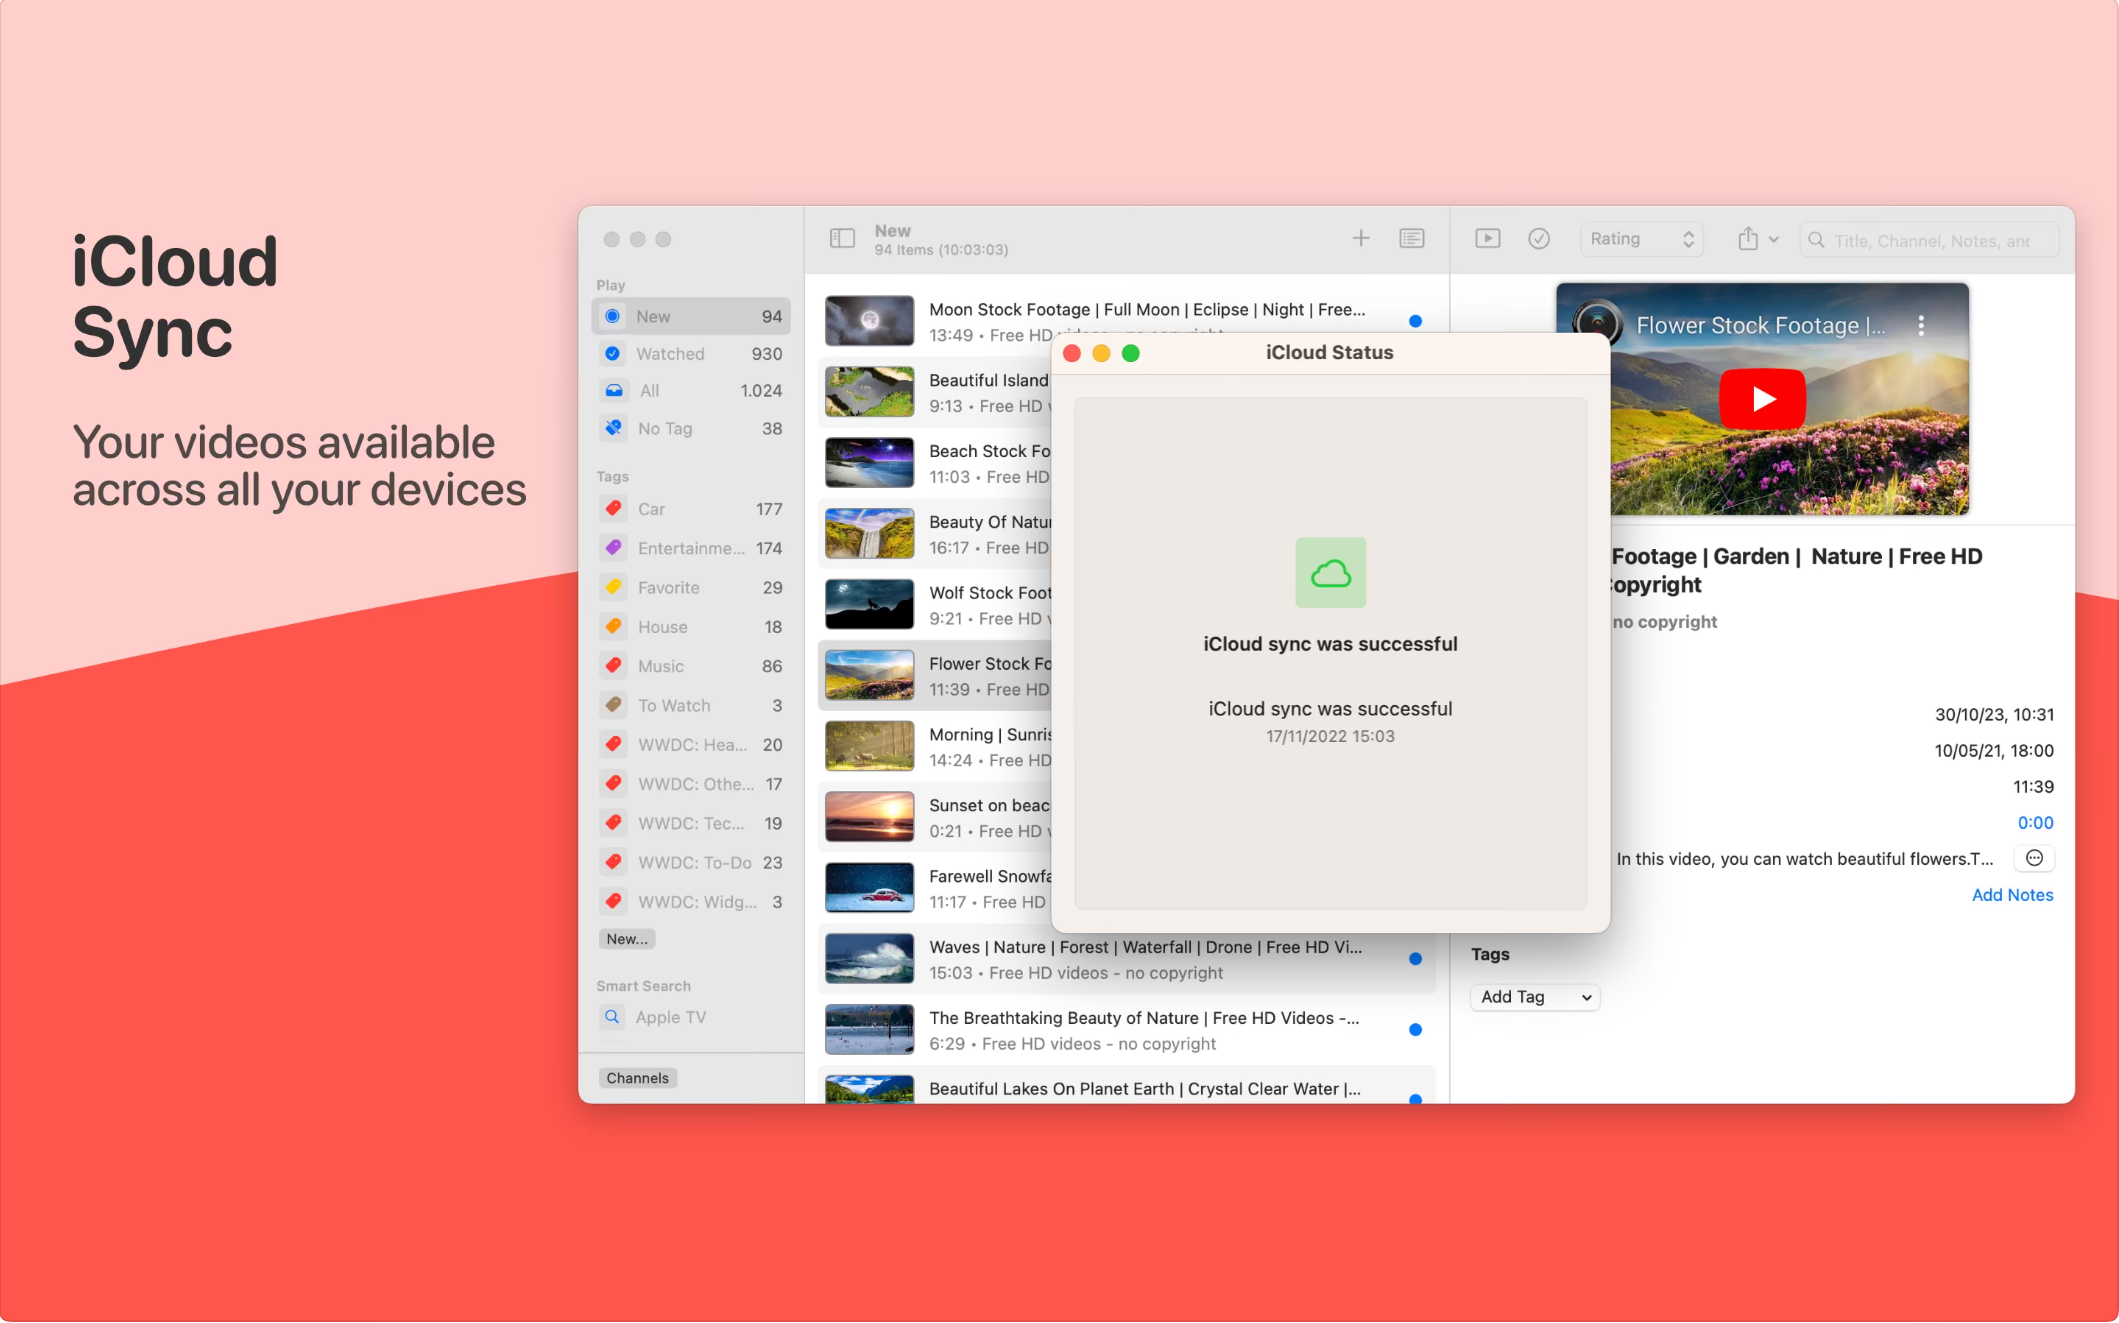
Task: Toggle unwatched dot on Waves Nature video
Action: point(1415,959)
